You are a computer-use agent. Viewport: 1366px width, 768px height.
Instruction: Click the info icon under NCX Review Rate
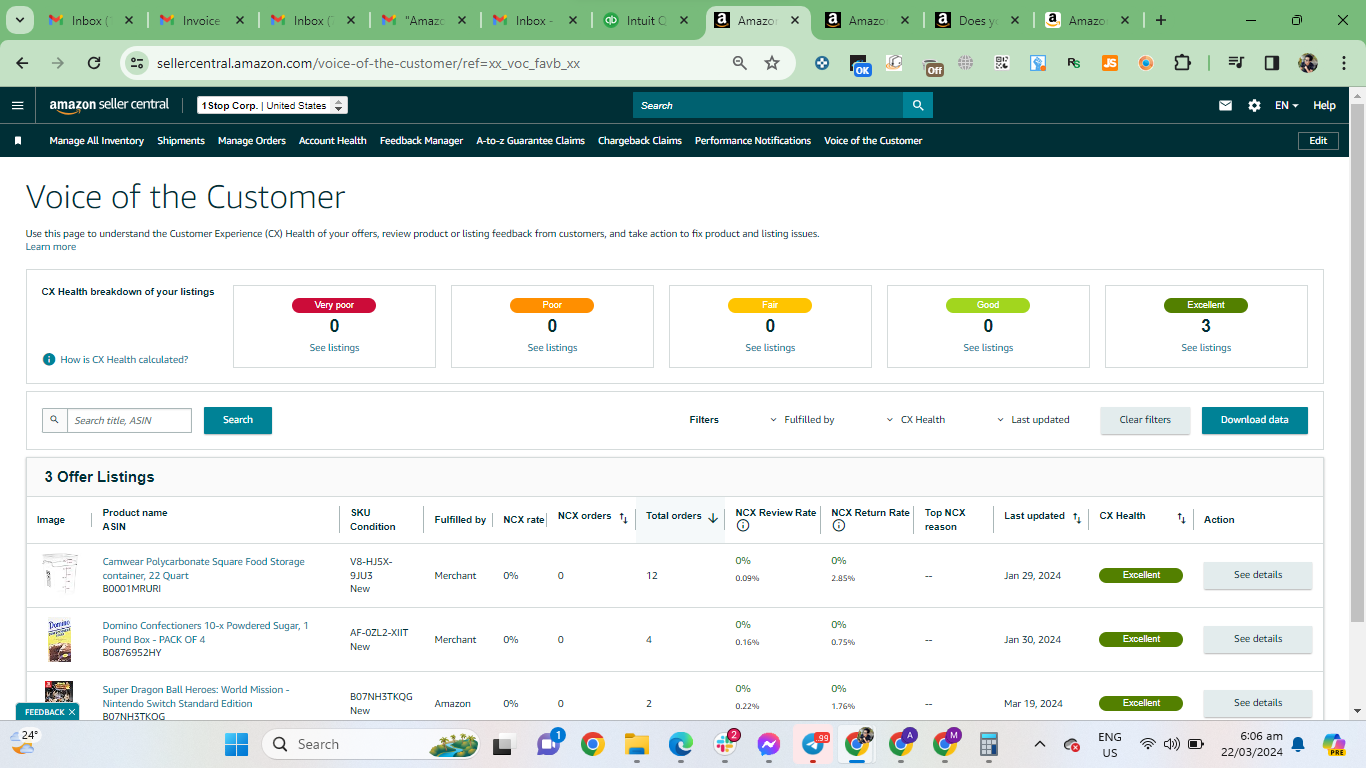coord(741,526)
